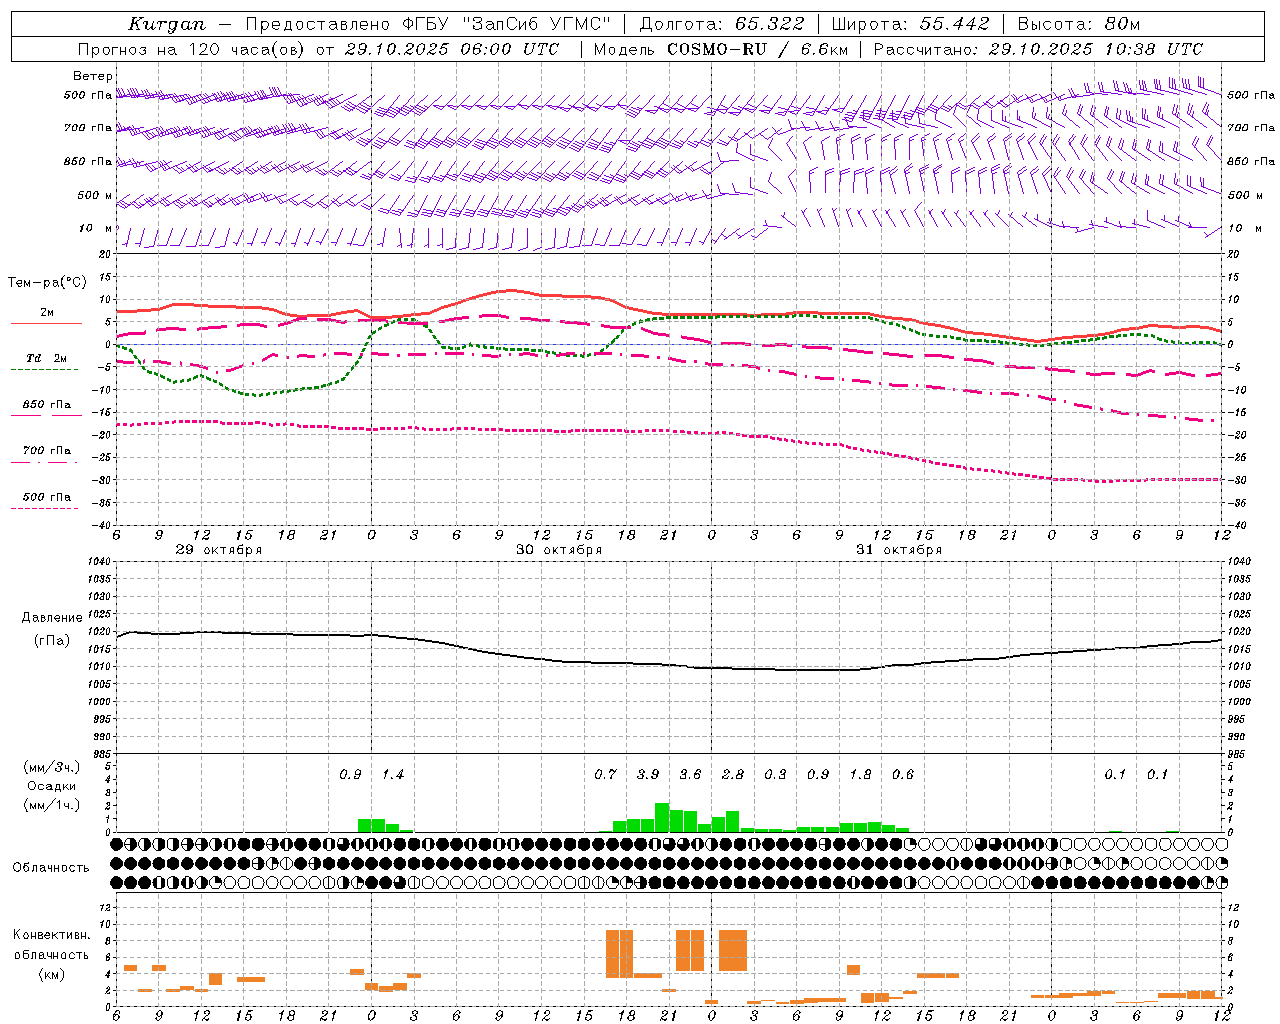The width and height of the screenshot is (1280, 1024).
Task: Click the 0.7 precipitation total value
Action: tap(605, 775)
